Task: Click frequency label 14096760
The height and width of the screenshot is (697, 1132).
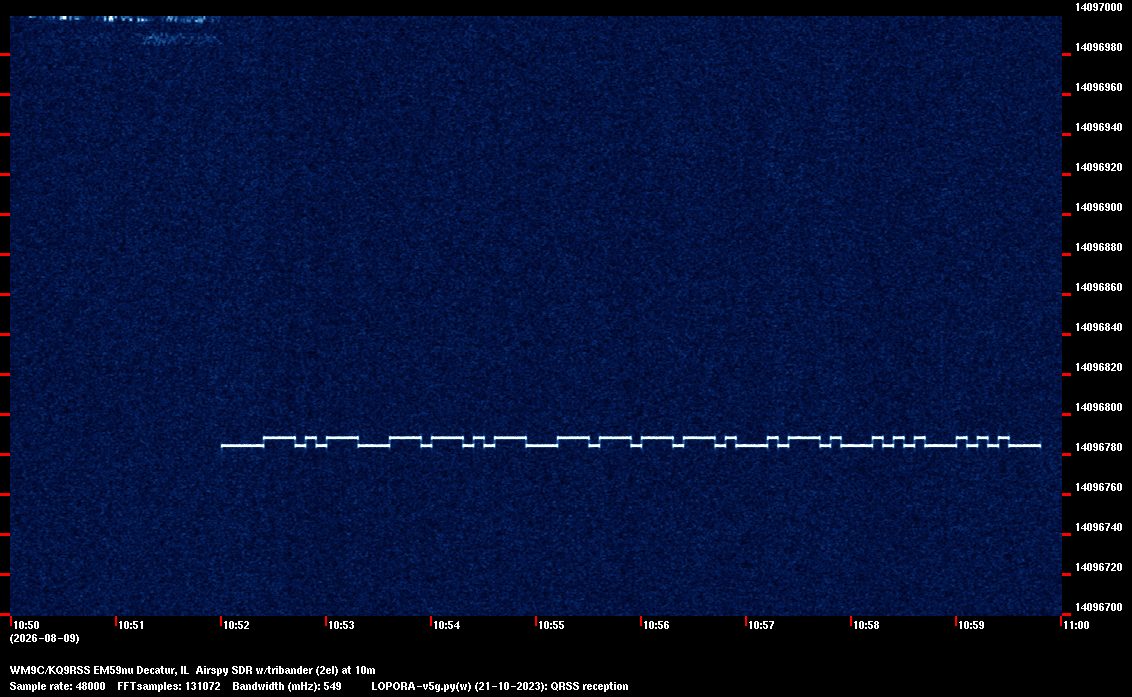Action: [1099, 487]
